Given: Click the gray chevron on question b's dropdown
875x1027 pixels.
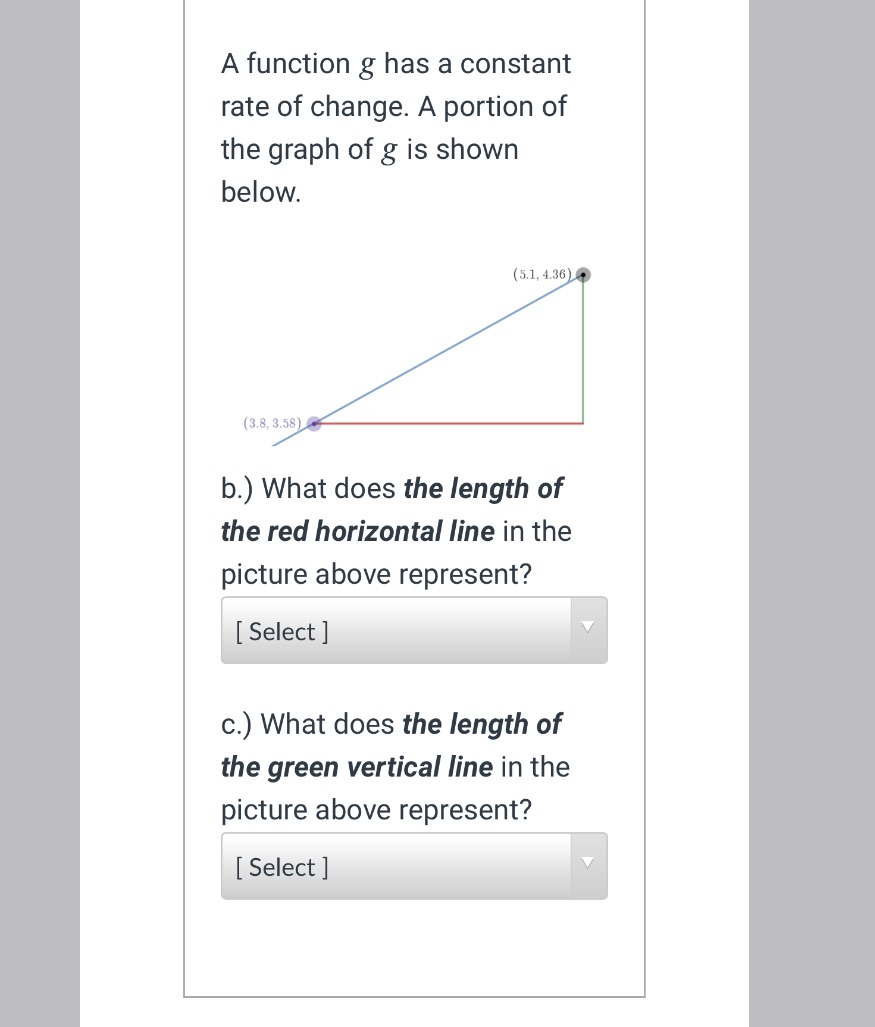Looking at the screenshot, I should click(x=587, y=626).
